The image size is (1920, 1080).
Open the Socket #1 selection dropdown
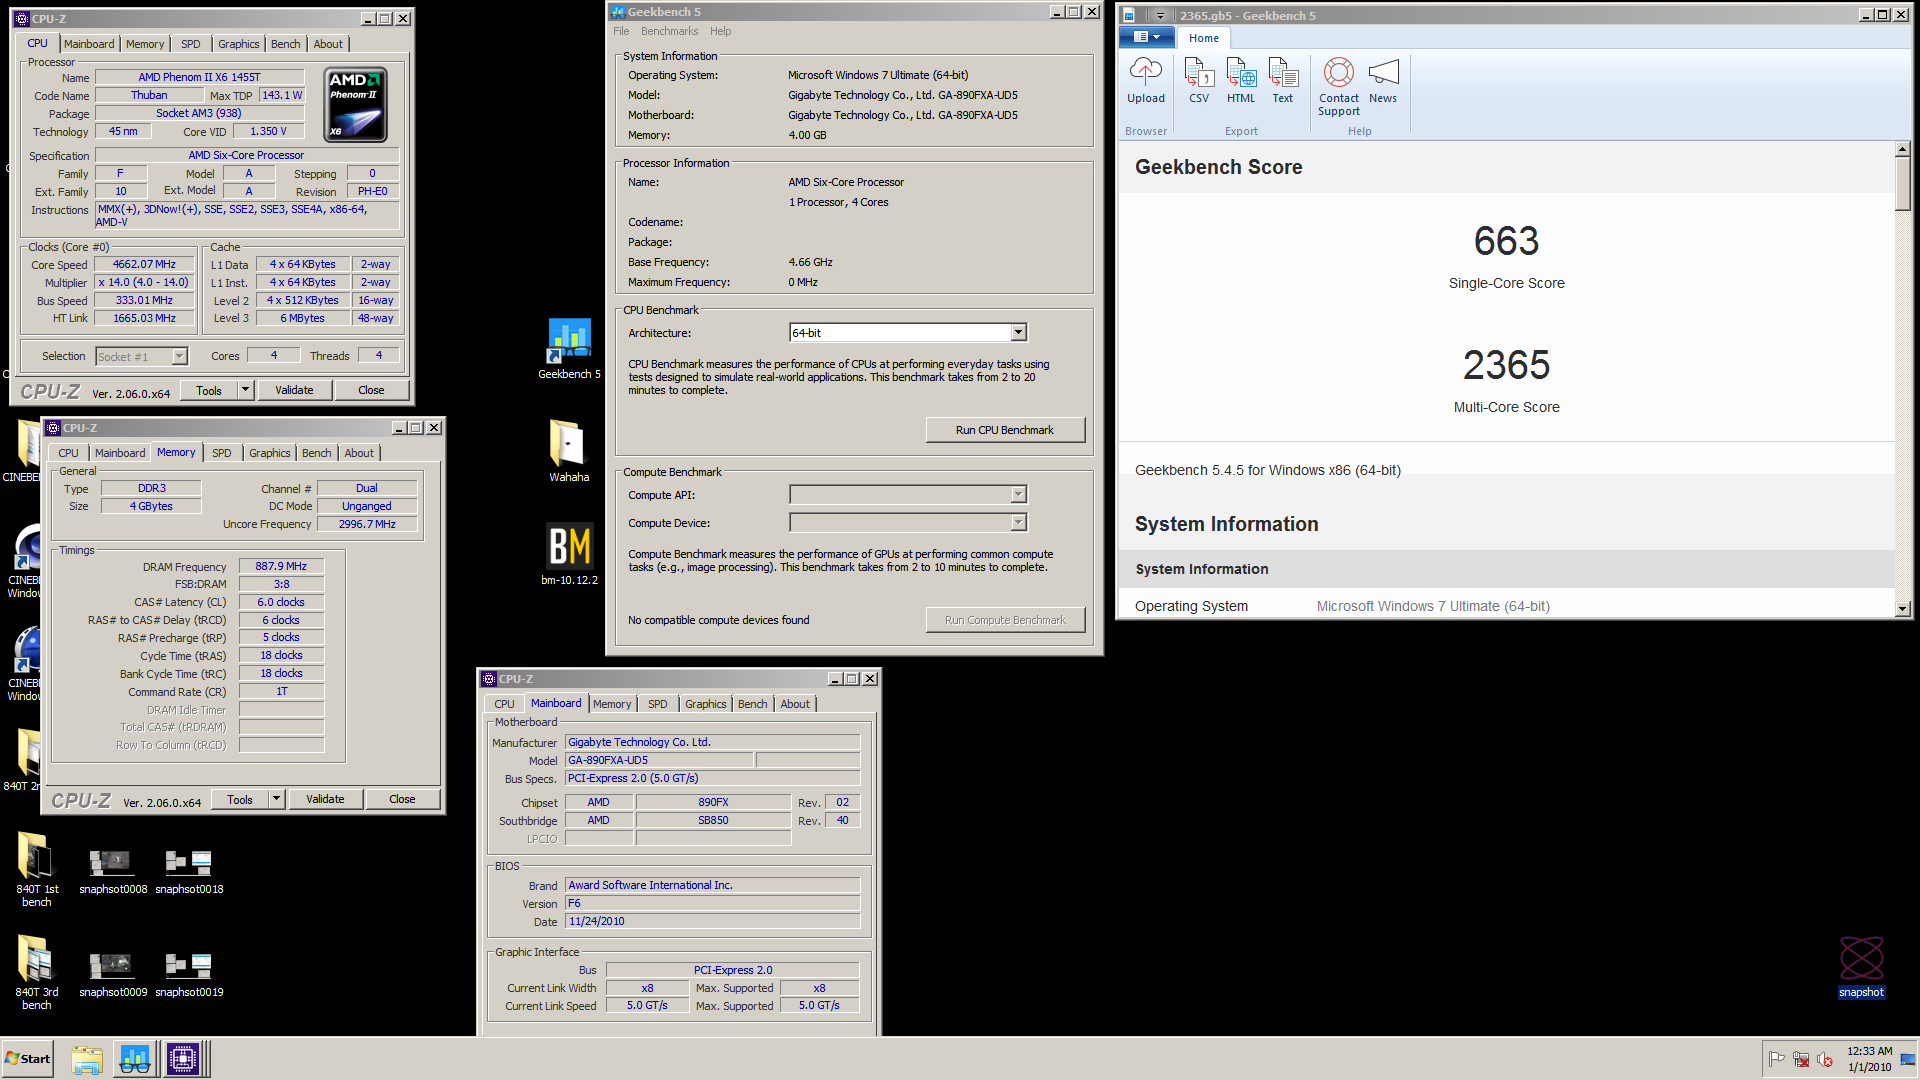pos(179,356)
